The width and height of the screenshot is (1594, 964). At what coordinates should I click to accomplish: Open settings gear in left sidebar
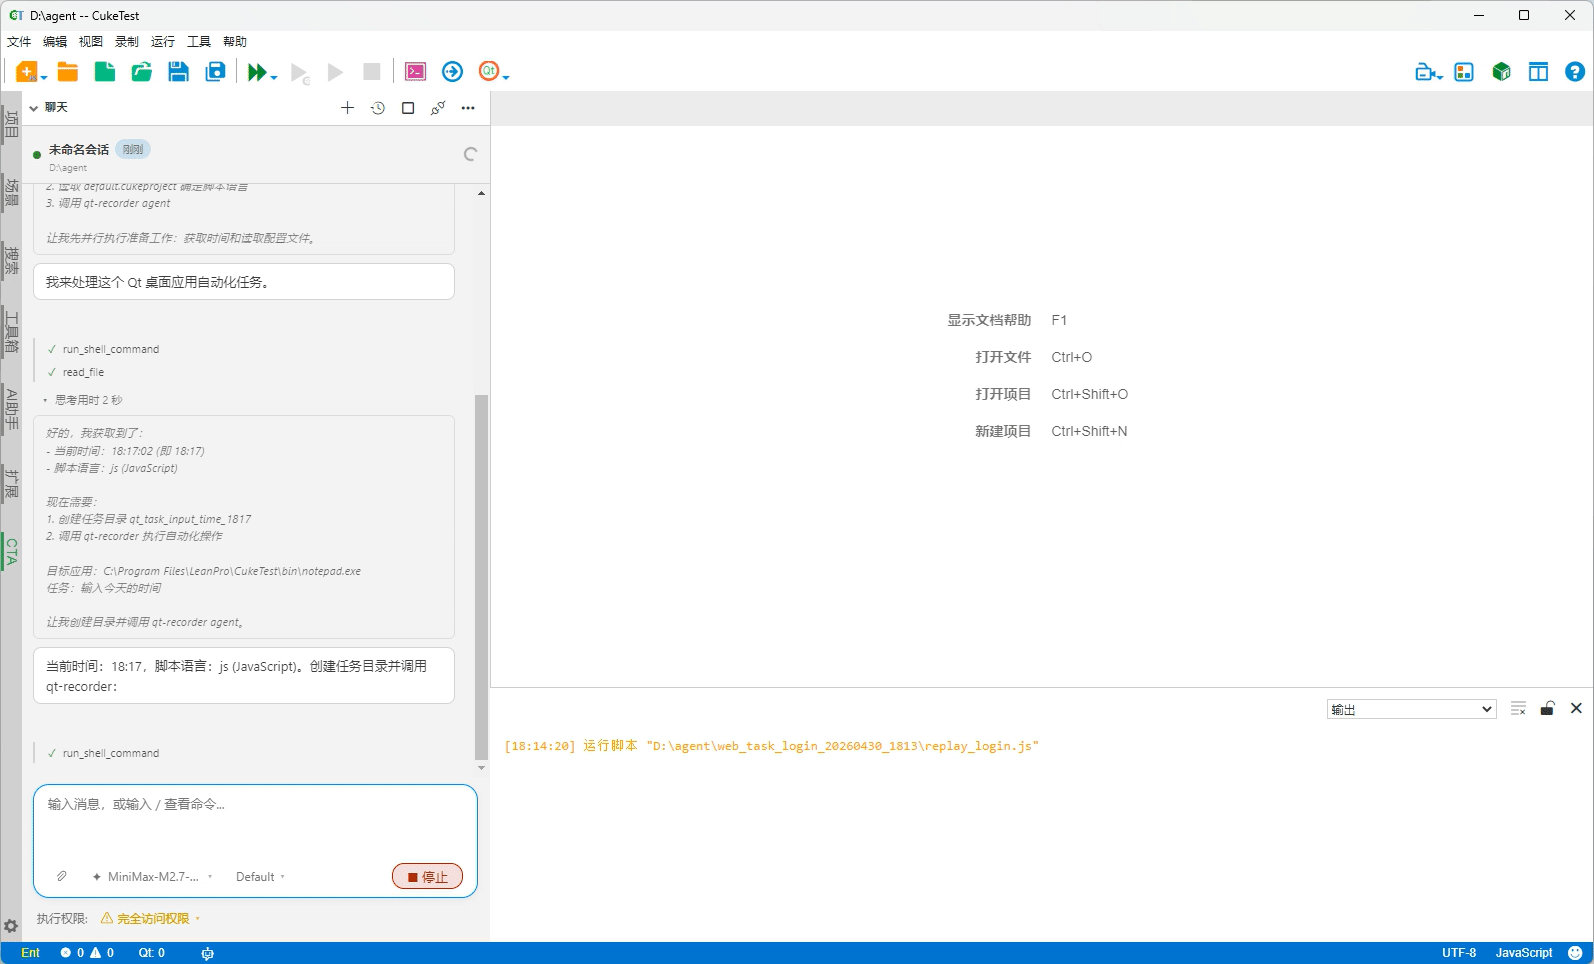point(11,926)
